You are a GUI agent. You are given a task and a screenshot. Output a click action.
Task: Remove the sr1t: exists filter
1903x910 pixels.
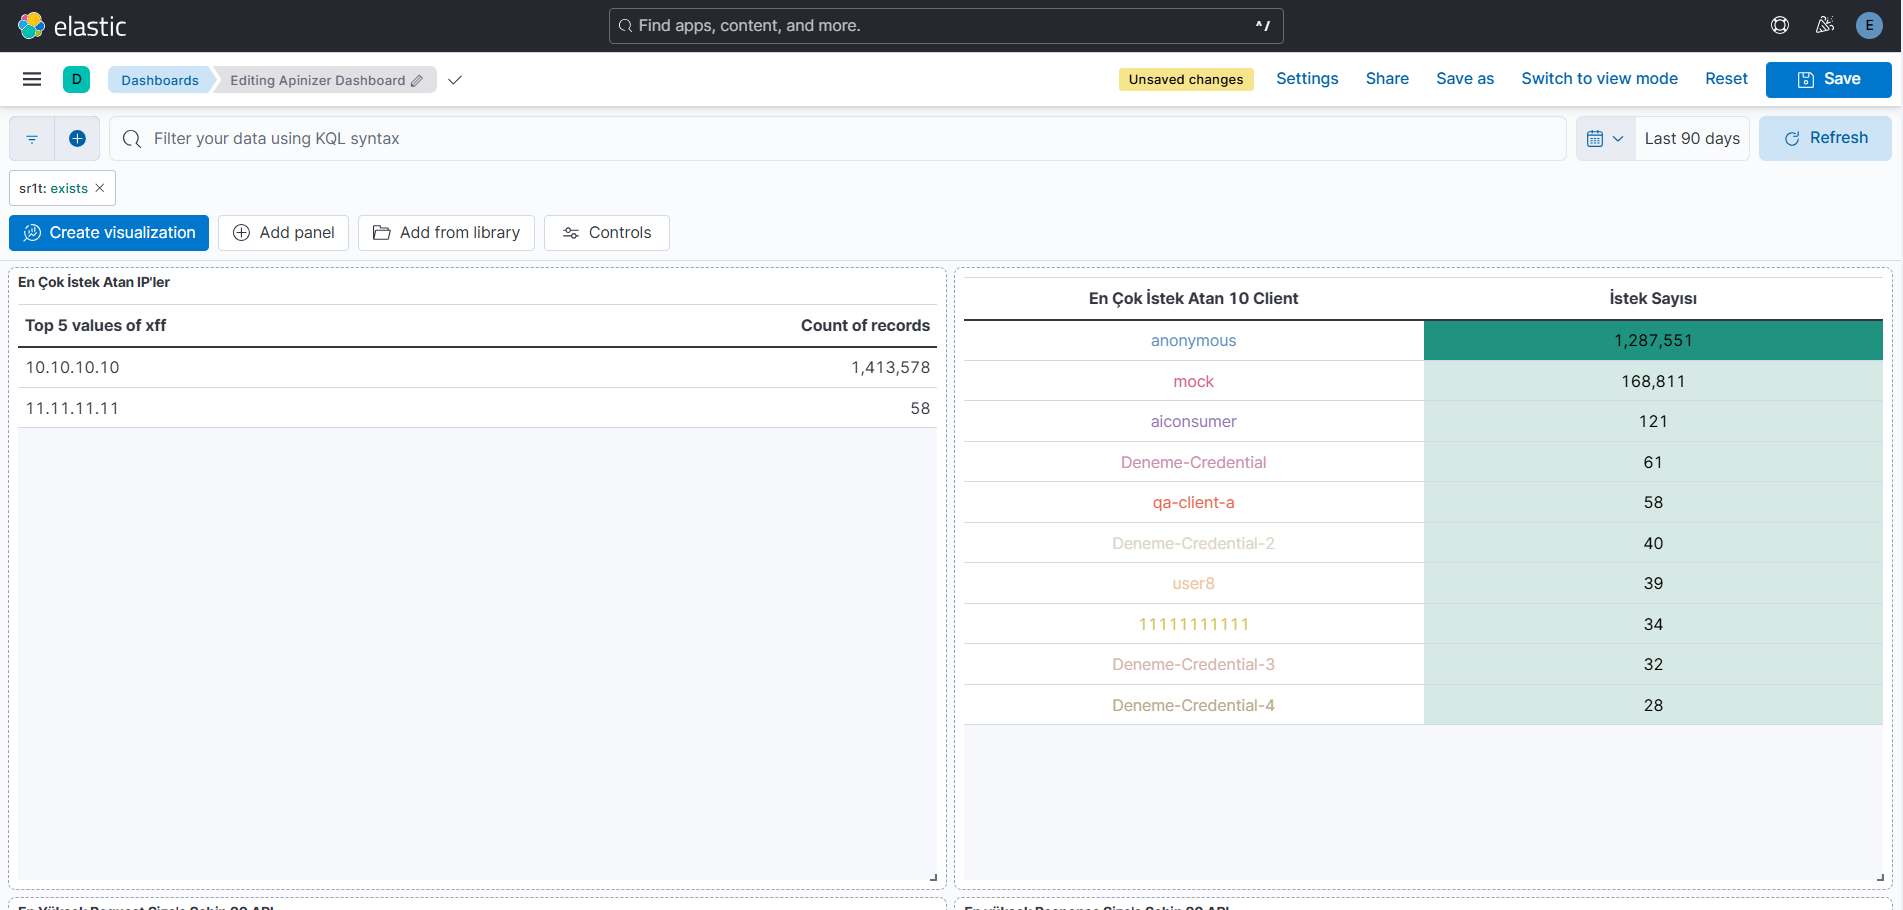point(100,188)
